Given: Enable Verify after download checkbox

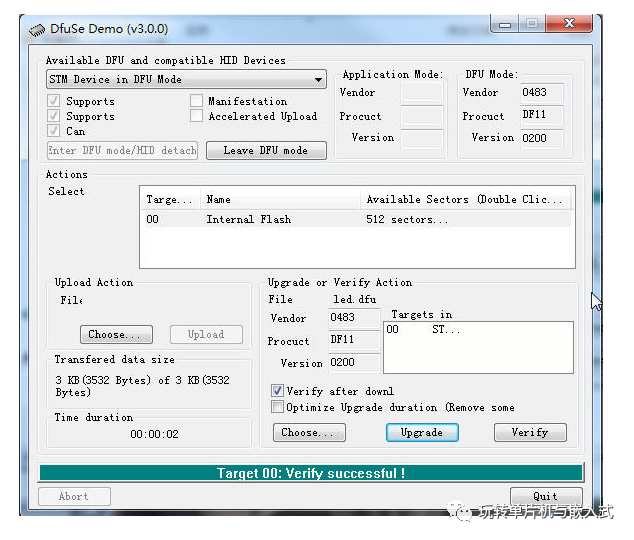Looking at the screenshot, I should [x=277, y=391].
